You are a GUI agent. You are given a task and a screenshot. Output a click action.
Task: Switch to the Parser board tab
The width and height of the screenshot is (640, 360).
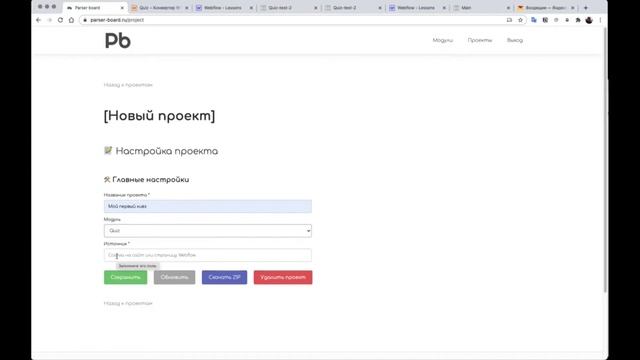point(95,8)
